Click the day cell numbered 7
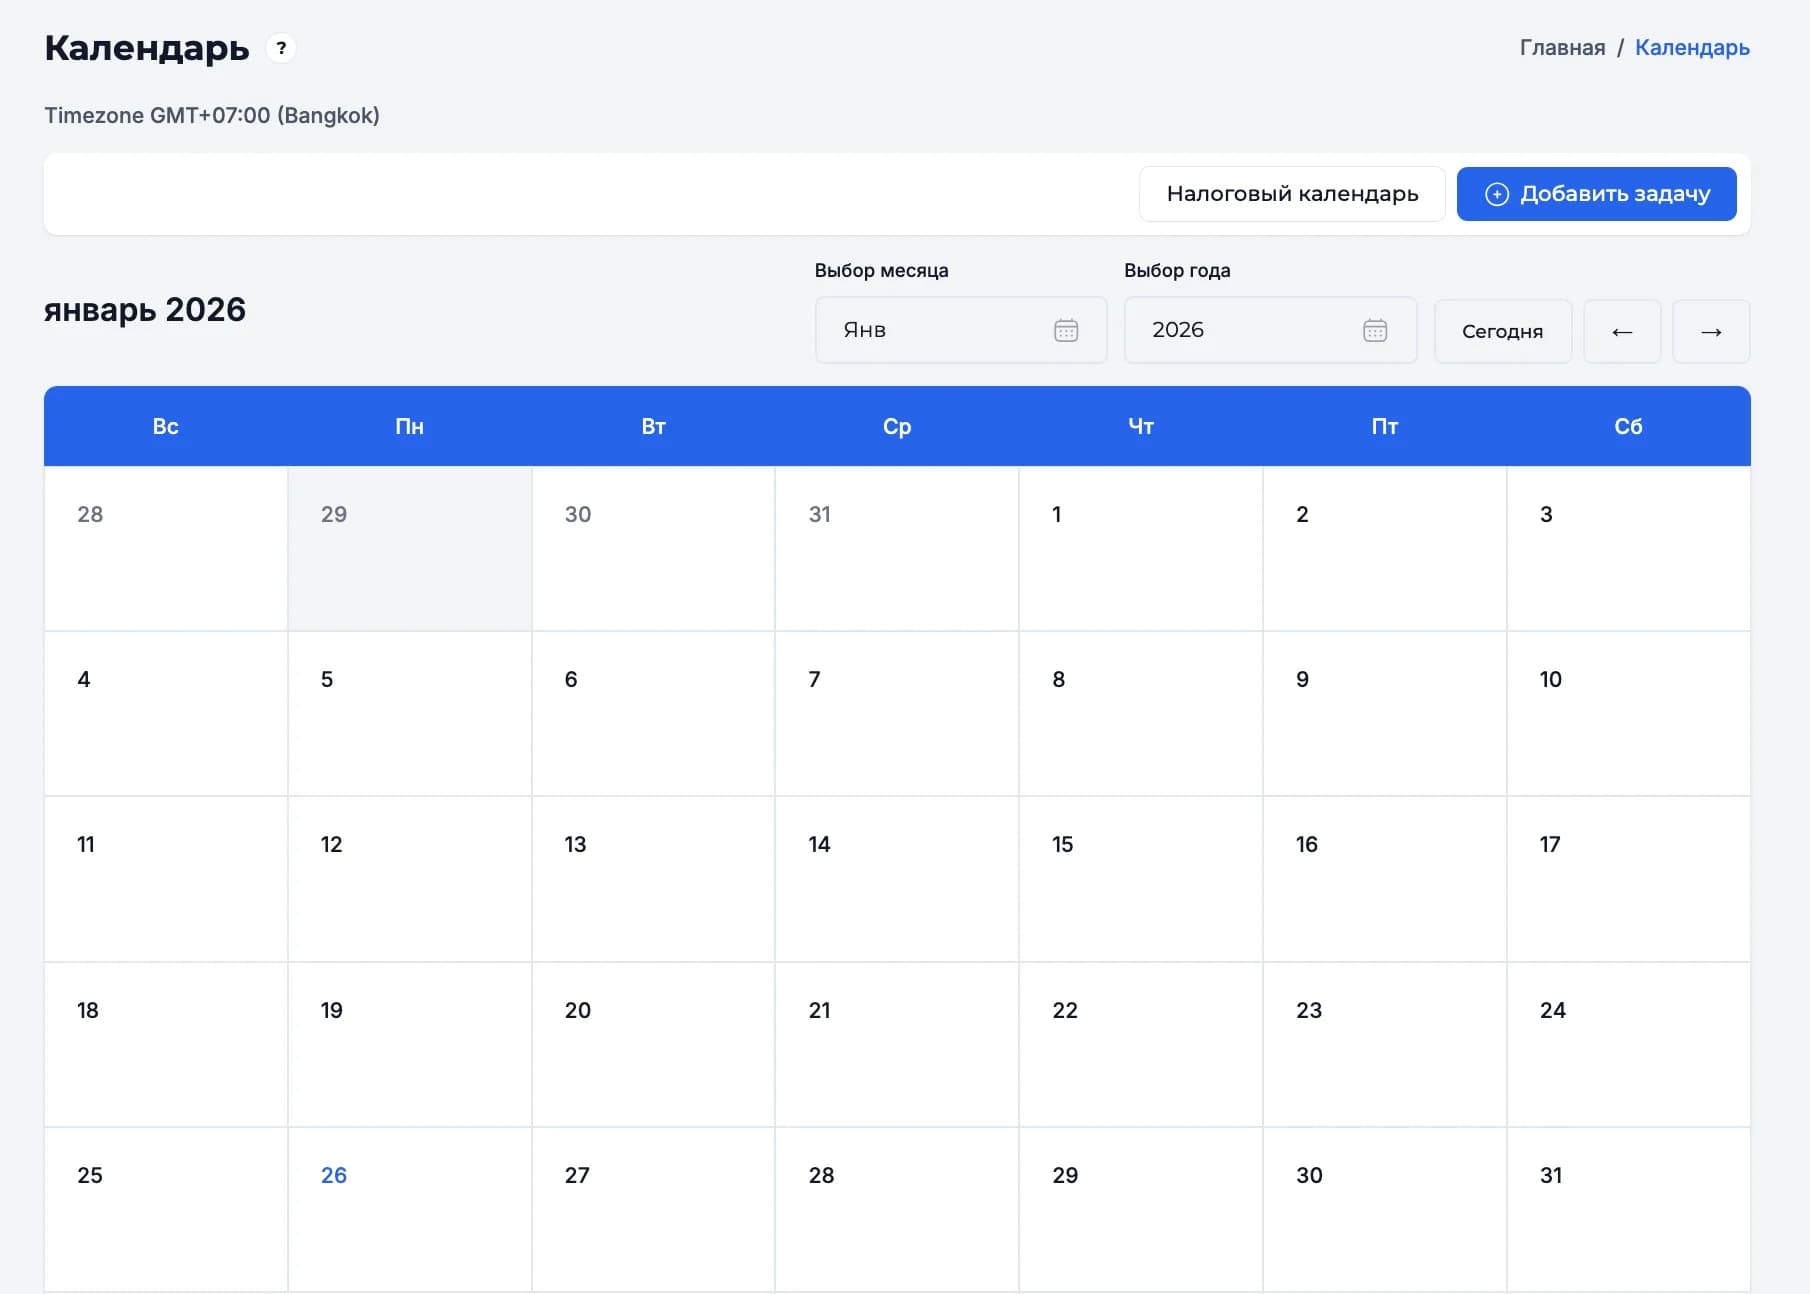Viewport: 1810px width, 1294px height. pos(897,714)
